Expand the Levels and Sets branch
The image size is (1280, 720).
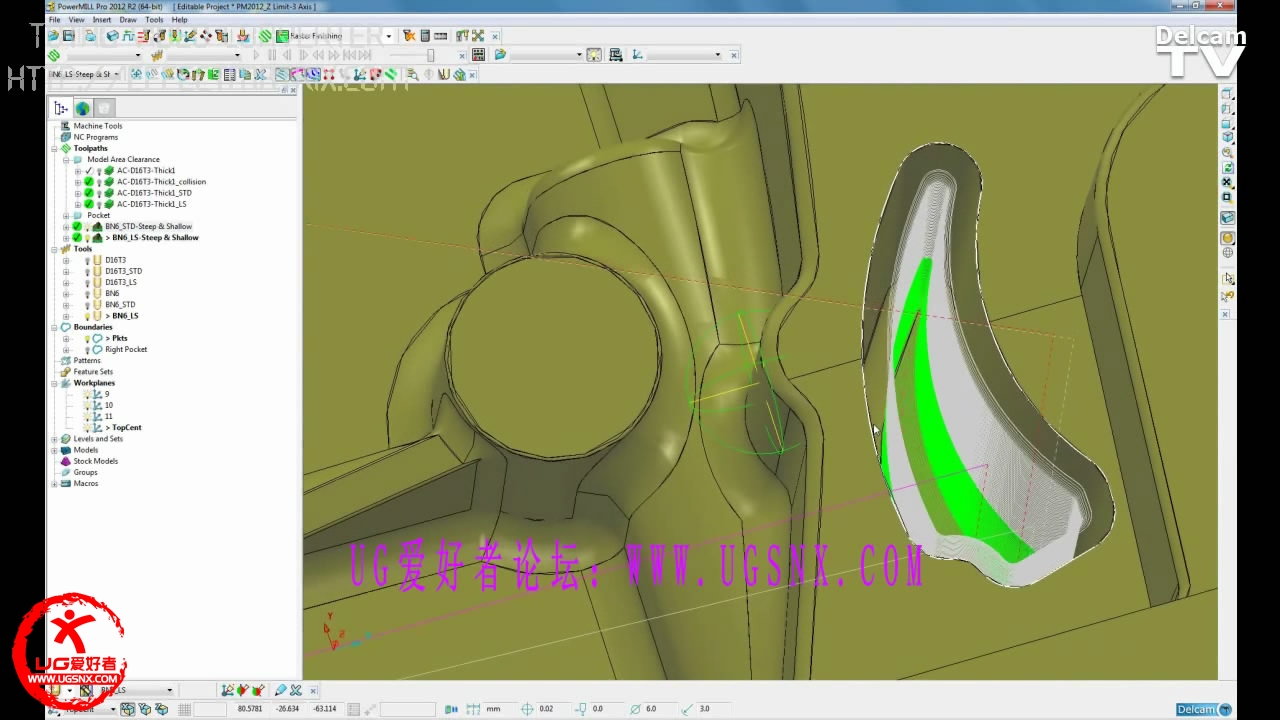tap(56, 439)
